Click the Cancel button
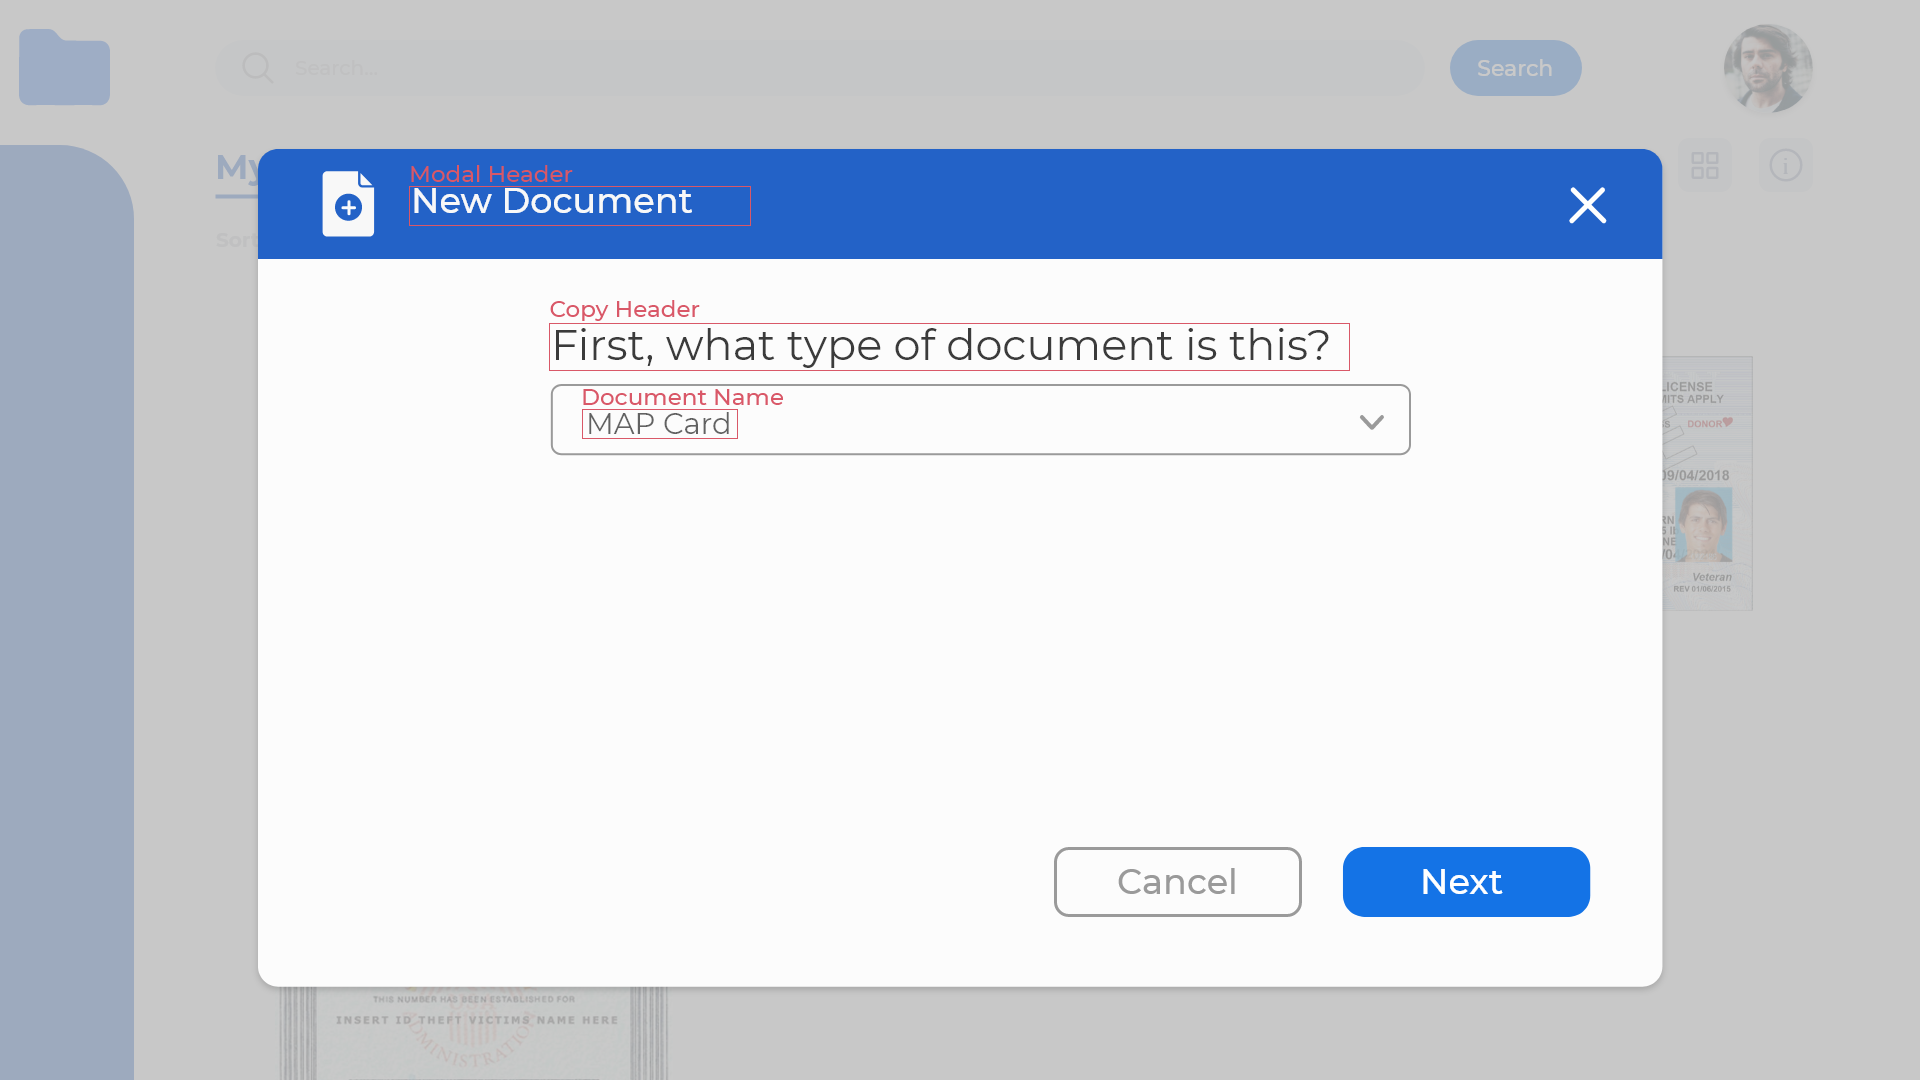Image resolution: width=1920 pixels, height=1080 pixels. click(x=1177, y=882)
